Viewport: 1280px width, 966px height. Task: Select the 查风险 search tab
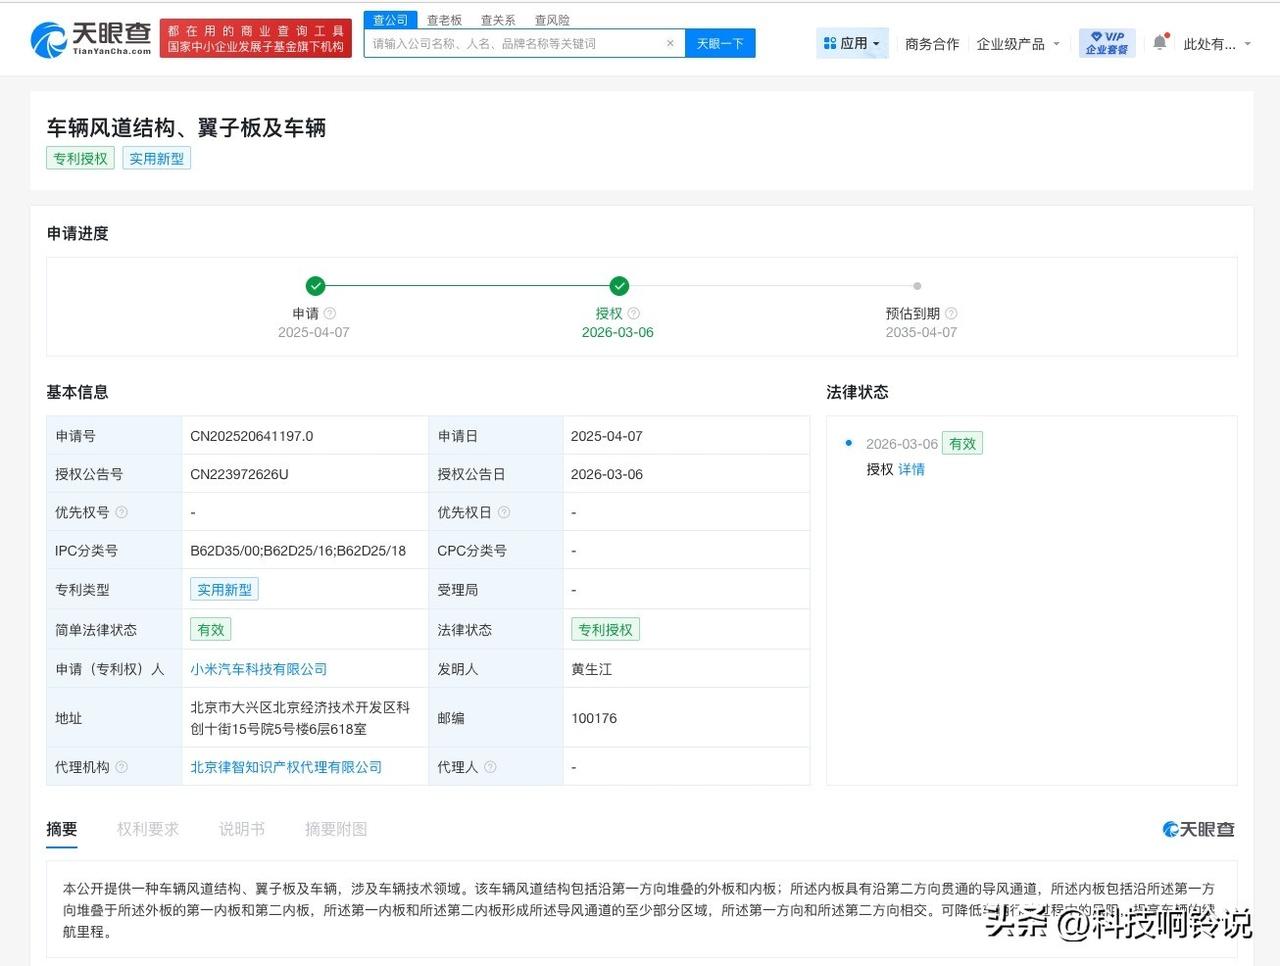click(x=551, y=19)
